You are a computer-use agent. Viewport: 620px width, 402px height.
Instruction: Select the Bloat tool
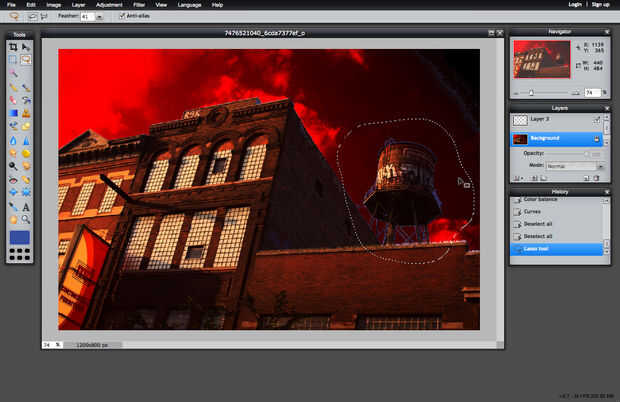13,193
